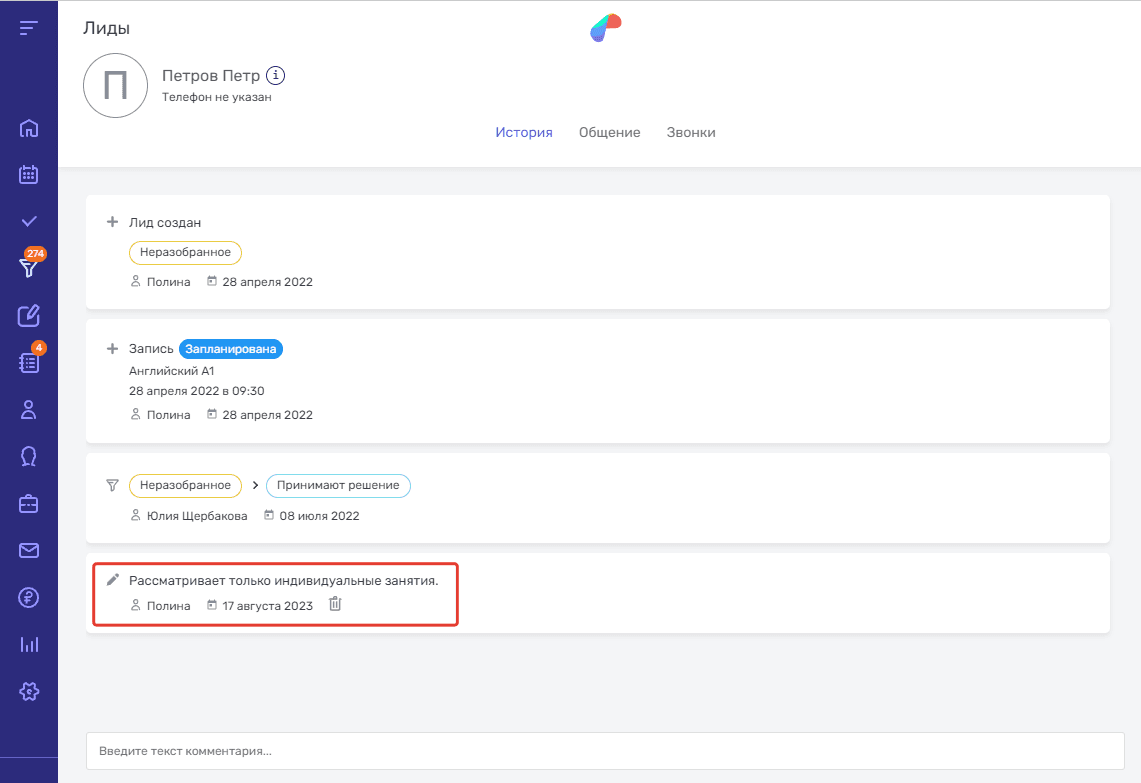This screenshot has width=1141, height=783.
Task: Click the 'Принимают решение' stage tag
Action: click(x=338, y=486)
